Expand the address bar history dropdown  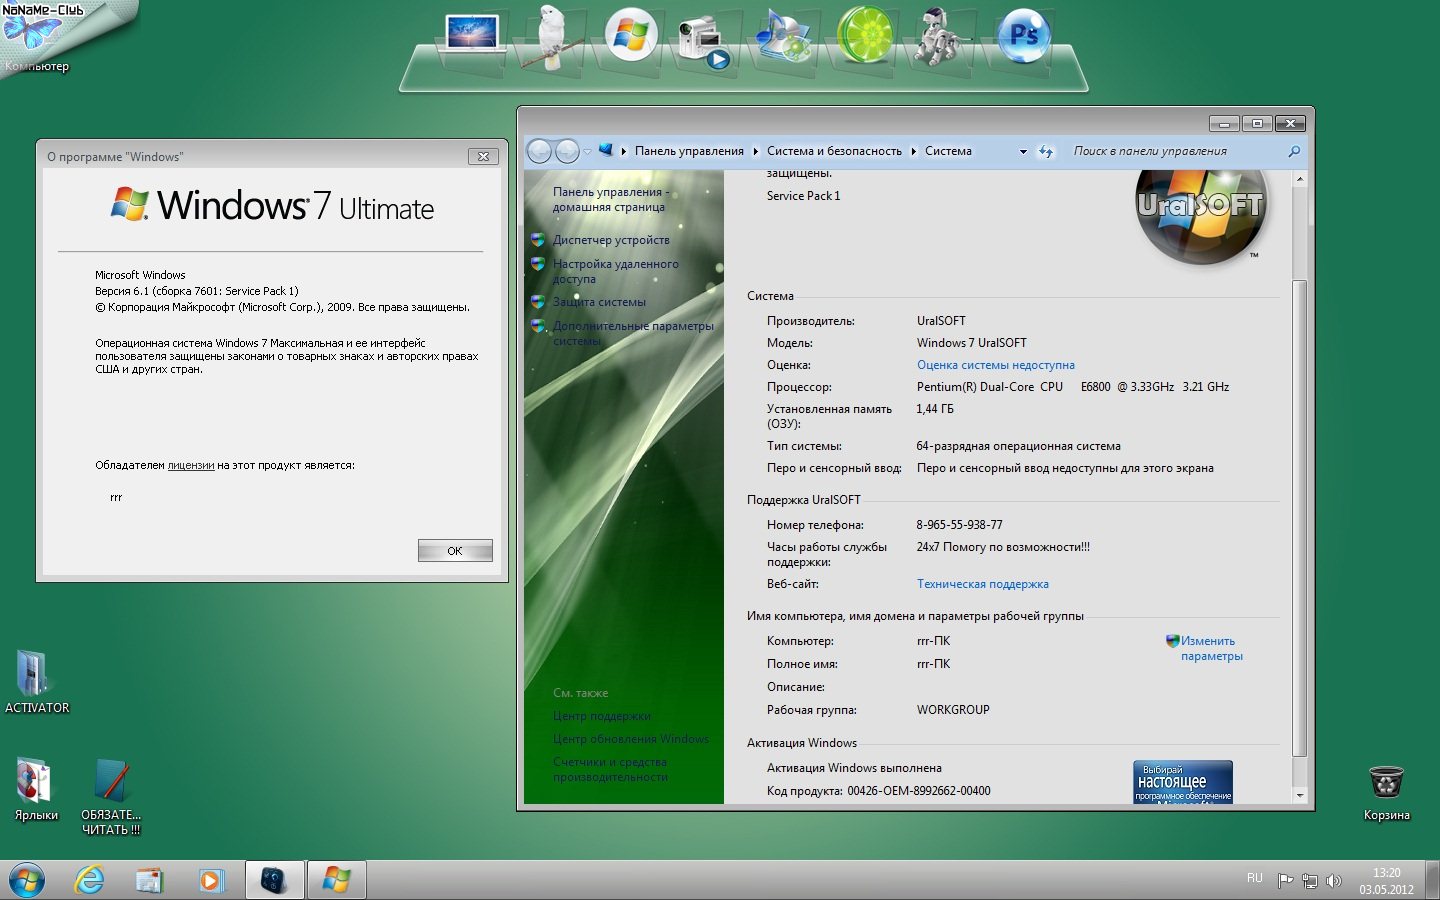(1022, 152)
